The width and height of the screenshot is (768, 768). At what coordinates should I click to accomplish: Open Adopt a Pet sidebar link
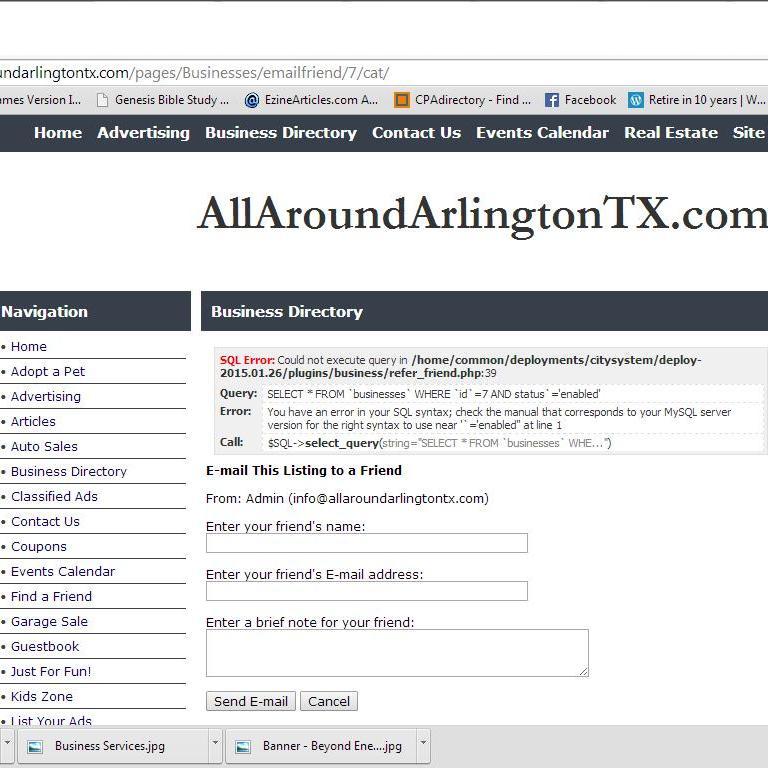click(48, 372)
